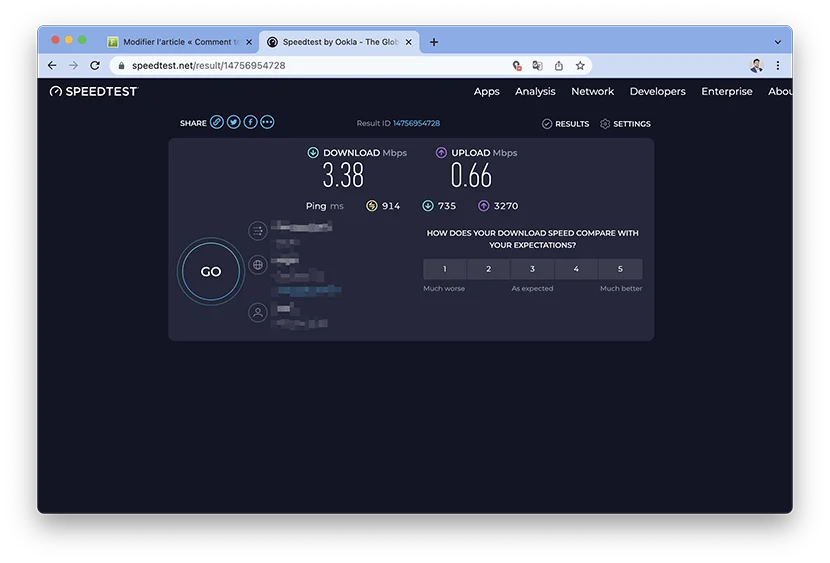The height and width of the screenshot is (563, 830).
Task: Click the idle ping icon 914
Action: pos(372,206)
